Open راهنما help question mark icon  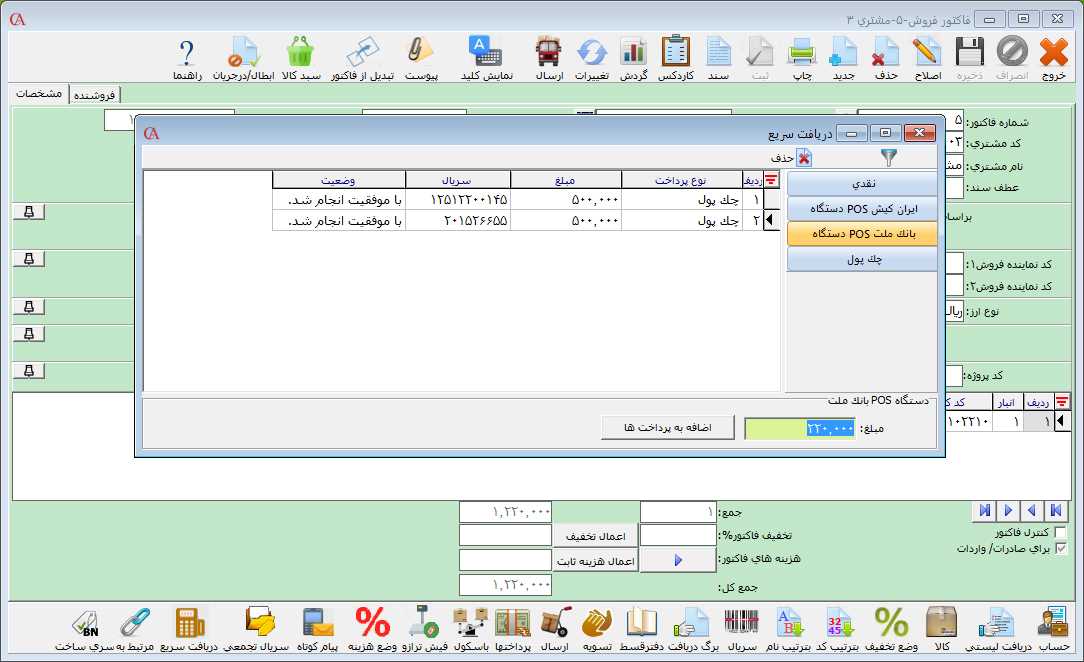pos(187,57)
